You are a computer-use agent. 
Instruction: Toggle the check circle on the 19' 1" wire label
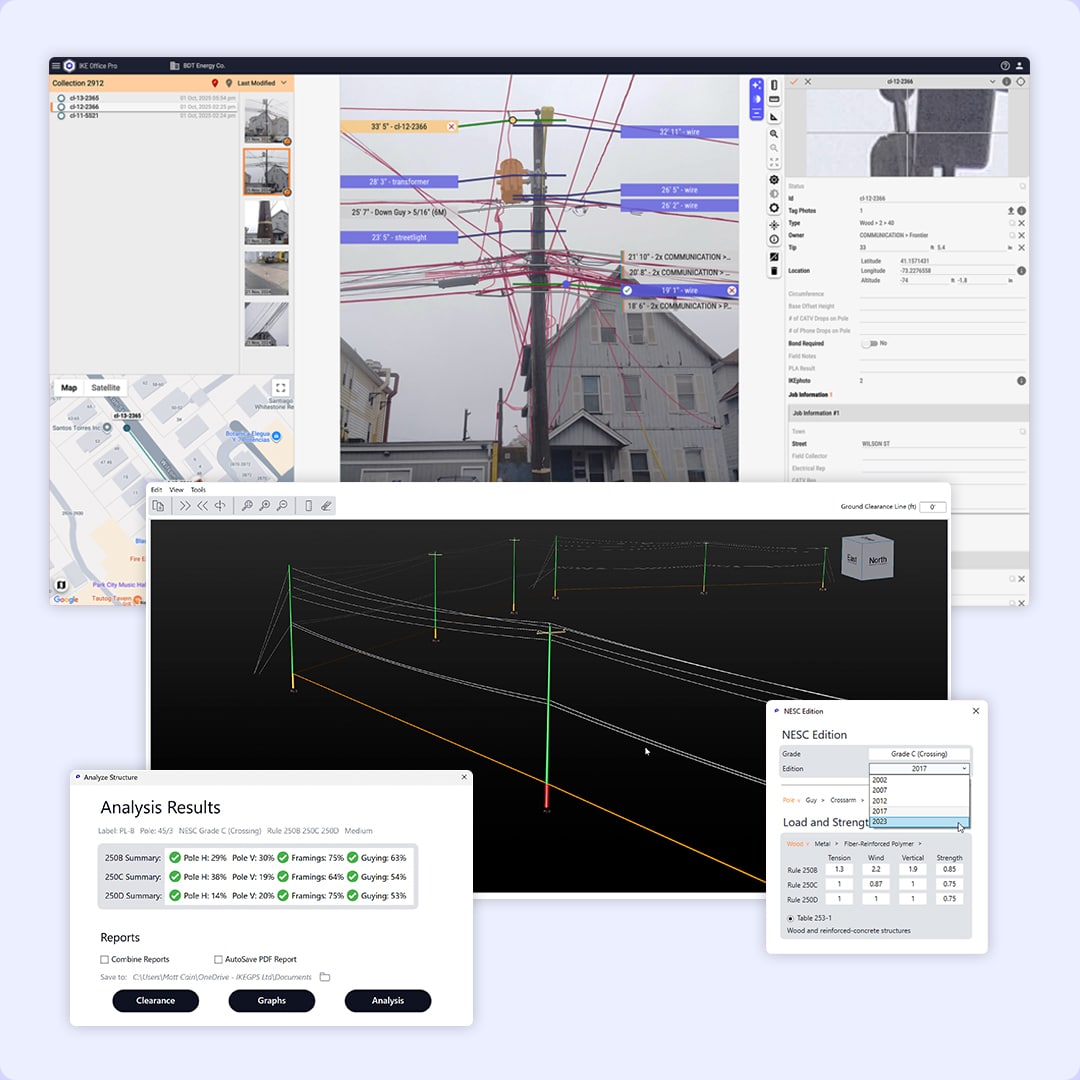click(627, 291)
